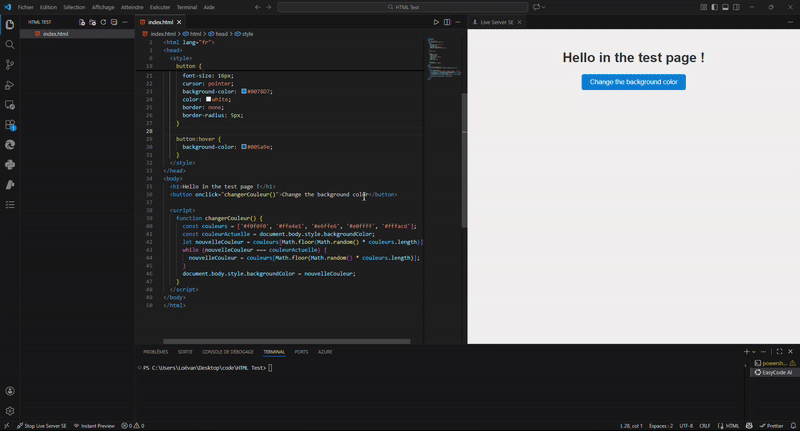Open the Run and Debug view

10,85
